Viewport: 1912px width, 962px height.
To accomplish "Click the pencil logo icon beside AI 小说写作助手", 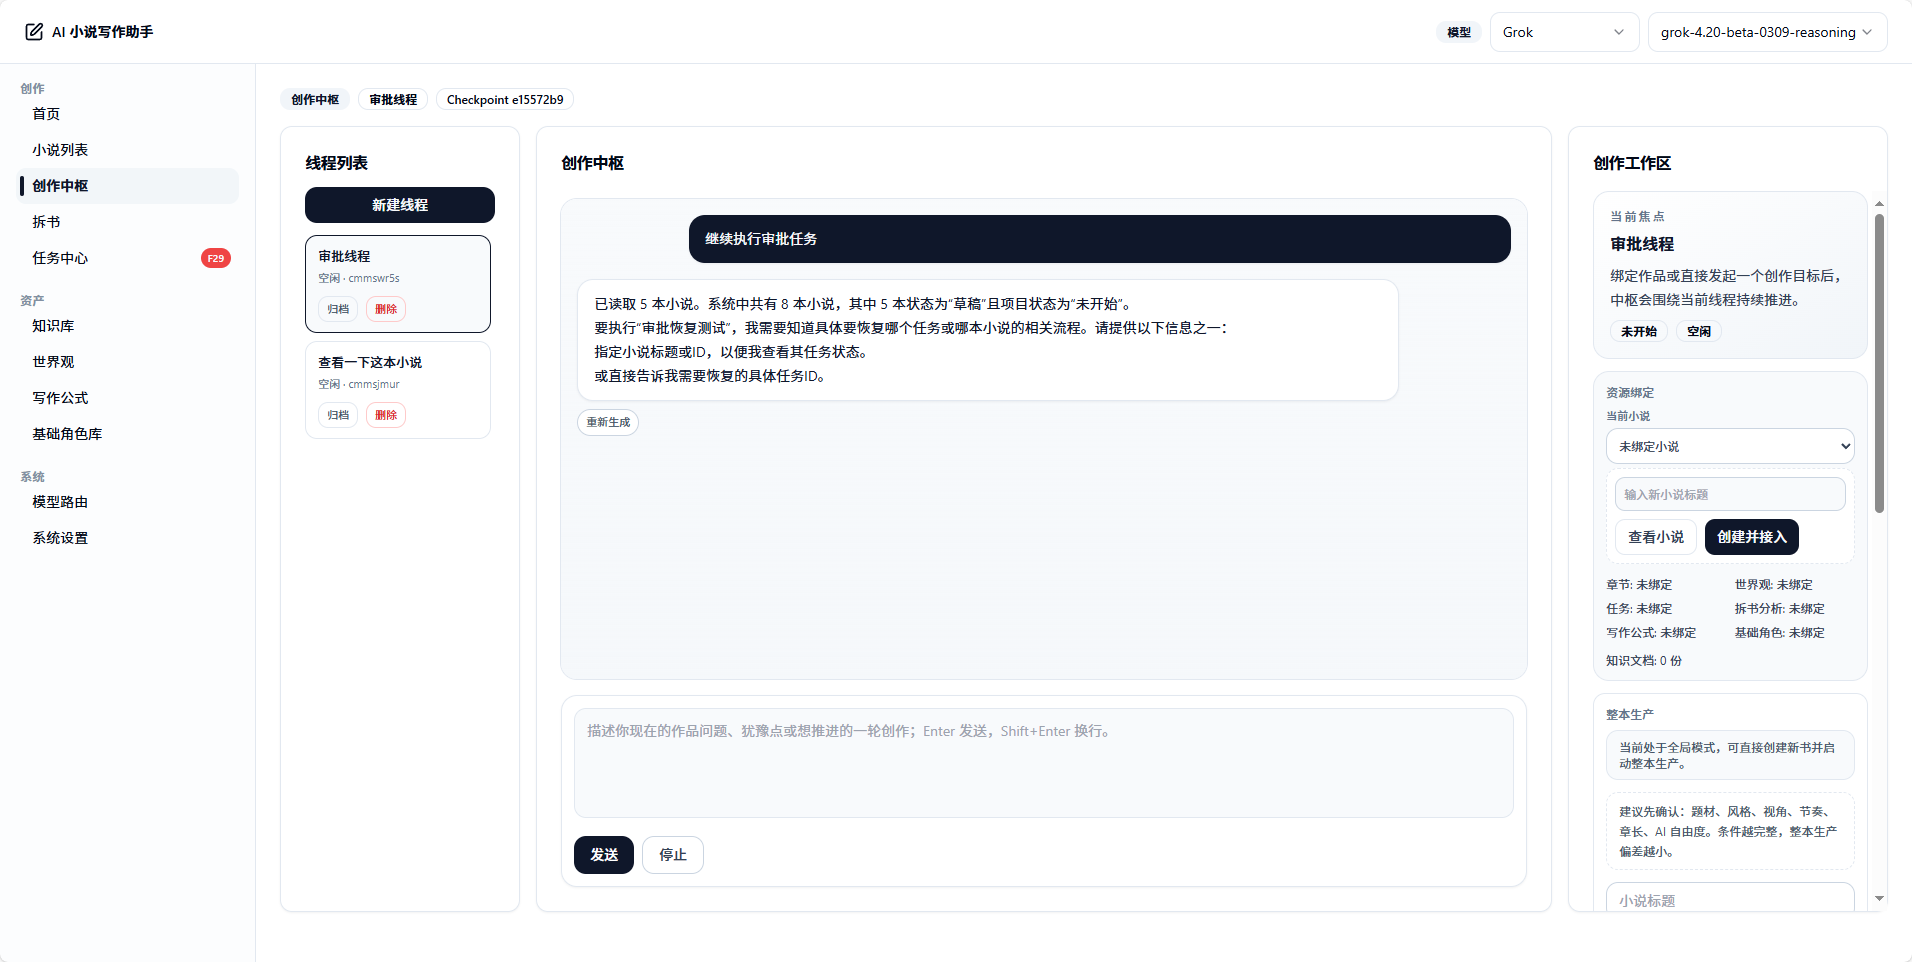I will point(32,30).
